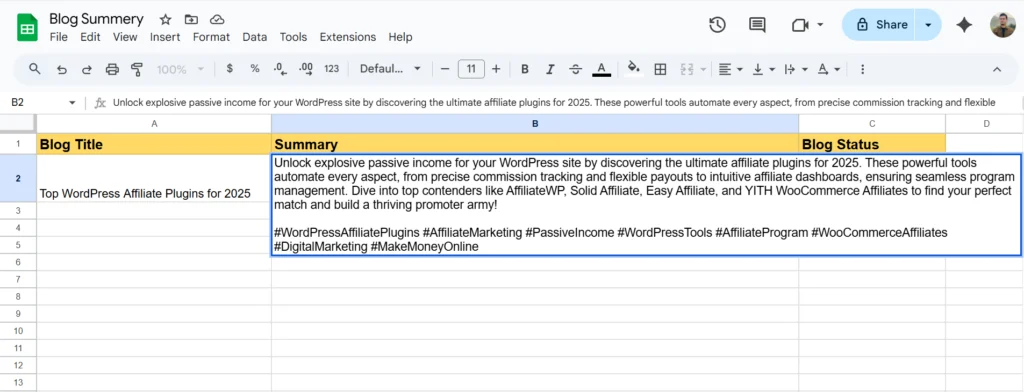Image resolution: width=1024 pixels, height=392 pixels.
Task: Open the more options three-dot menu
Action: point(863,69)
